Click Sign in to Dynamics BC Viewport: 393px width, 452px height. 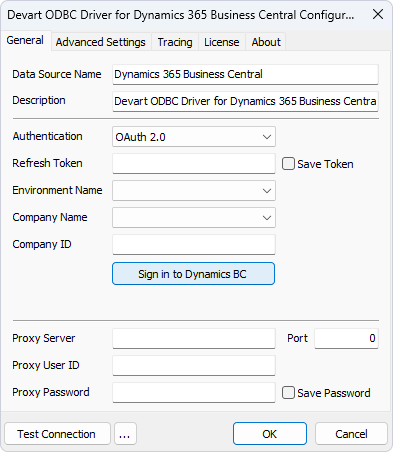[x=194, y=274]
